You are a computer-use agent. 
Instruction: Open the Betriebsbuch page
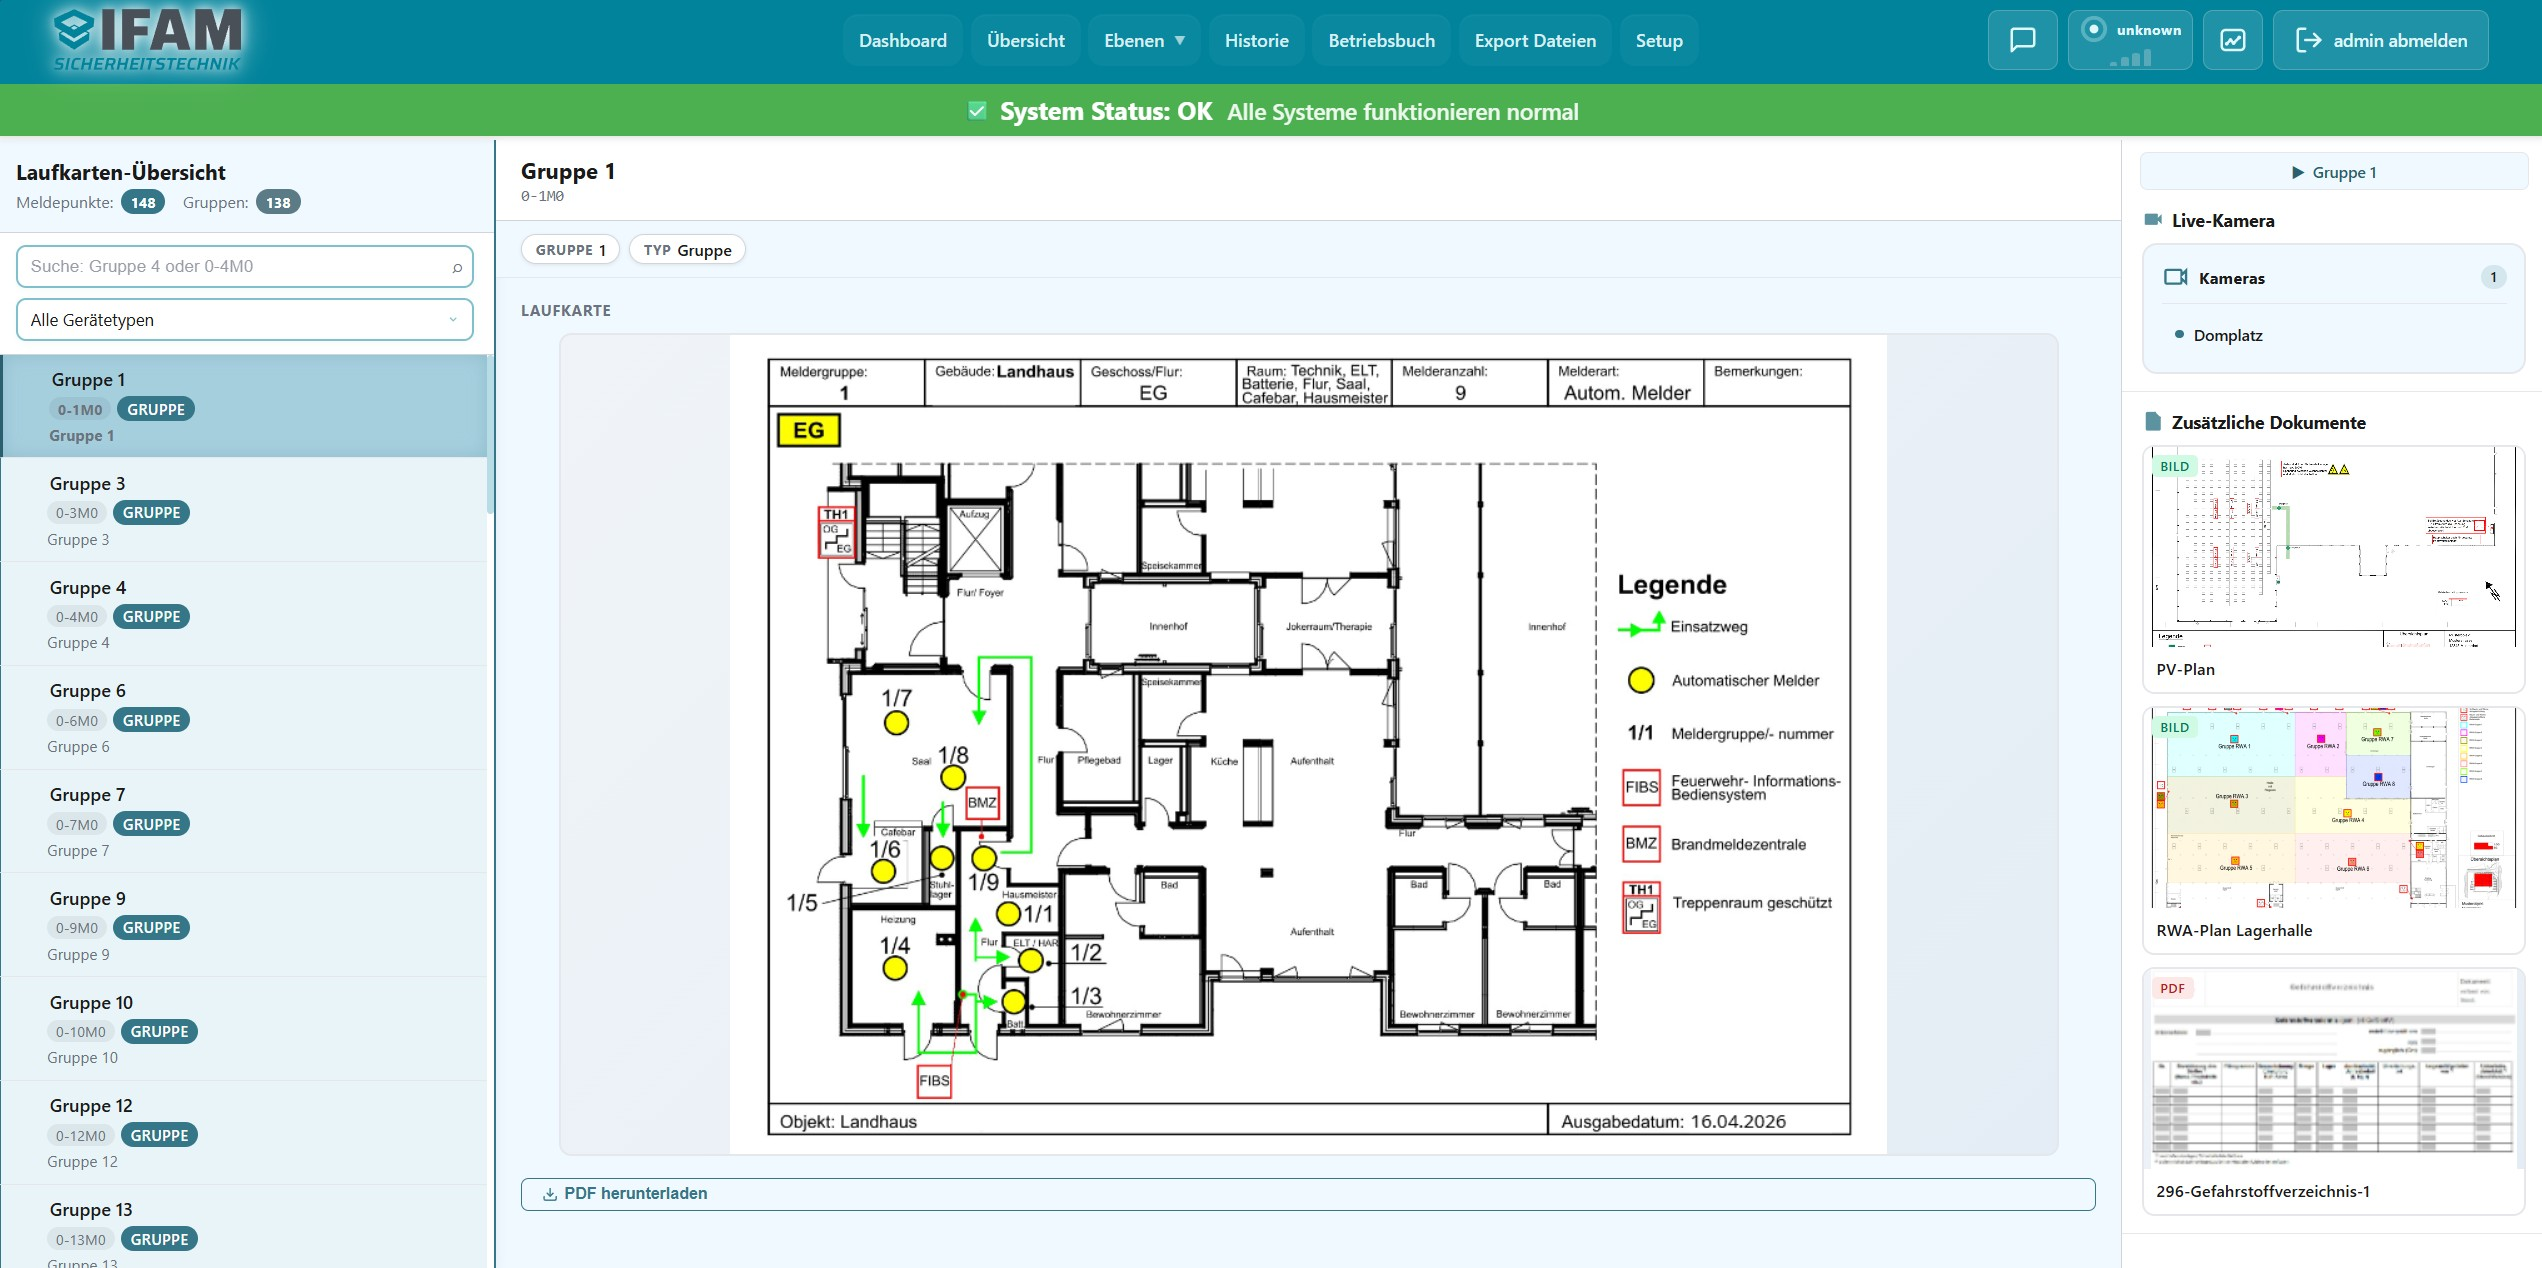[x=1381, y=40]
